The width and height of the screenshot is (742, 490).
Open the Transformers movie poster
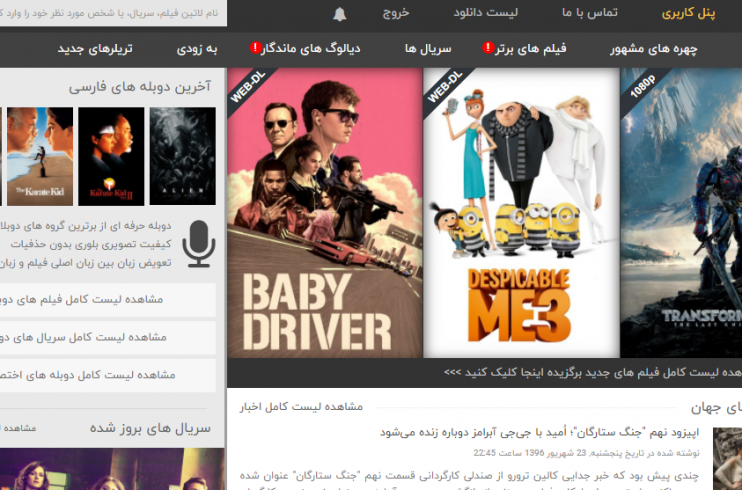pyautogui.click(x=681, y=213)
